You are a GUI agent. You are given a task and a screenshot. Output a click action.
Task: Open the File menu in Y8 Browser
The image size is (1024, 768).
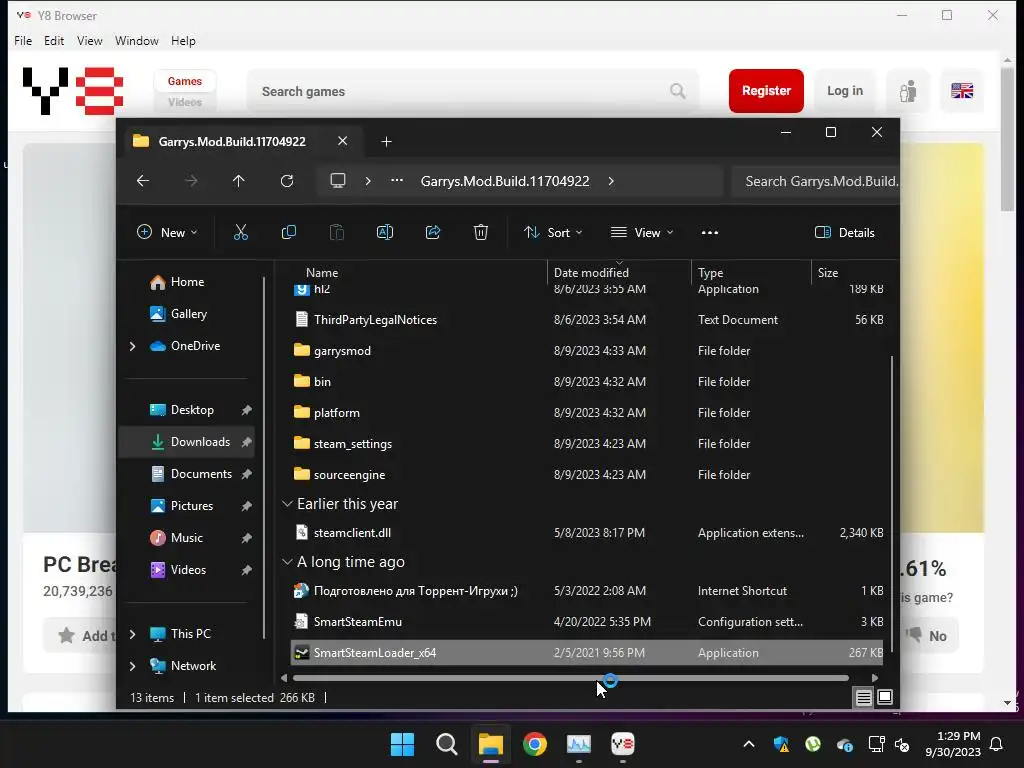pyautogui.click(x=23, y=40)
